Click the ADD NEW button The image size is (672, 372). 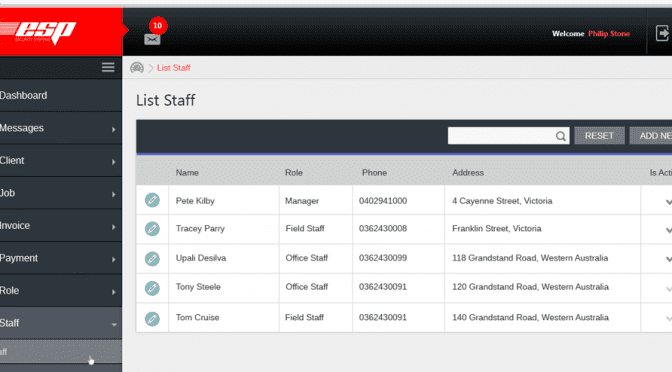pos(651,136)
